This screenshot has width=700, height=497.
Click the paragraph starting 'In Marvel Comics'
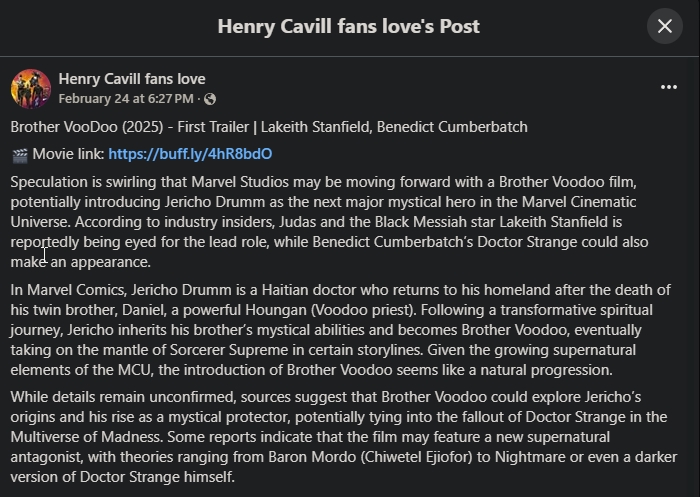point(330,329)
